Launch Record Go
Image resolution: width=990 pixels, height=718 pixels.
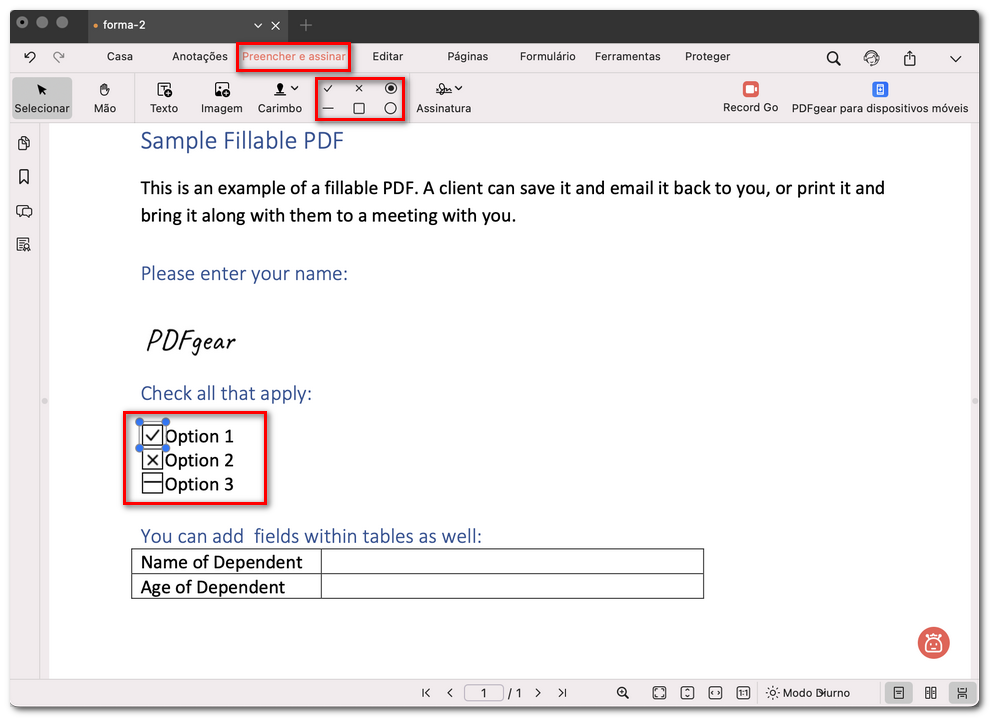coord(750,97)
